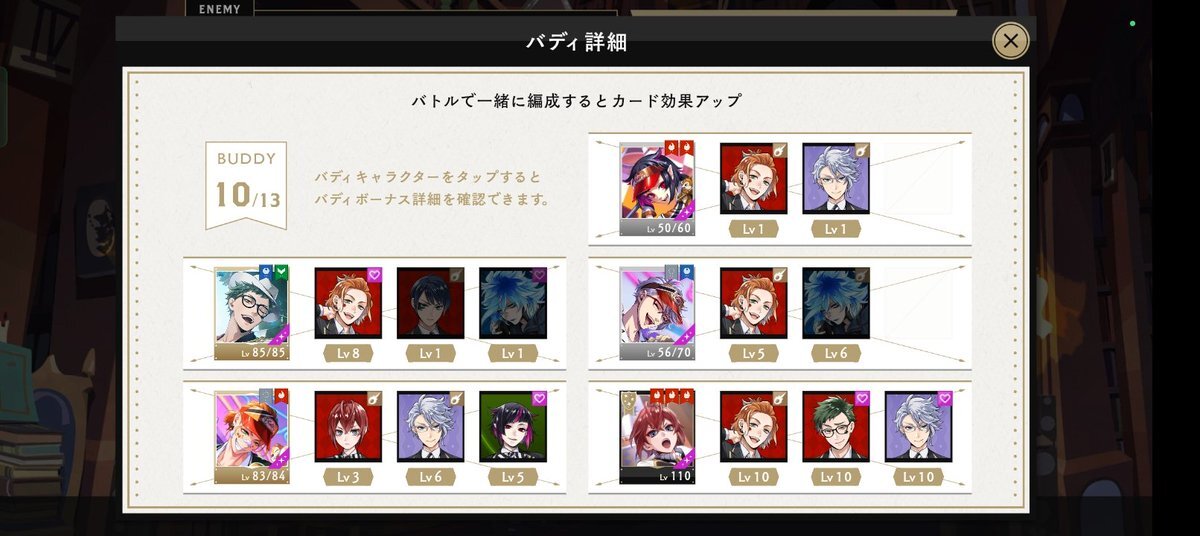This screenshot has height=536, width=1200.
Task: Tap the red-haired buddy icon labeled Lv 3
Action: pos(349,426)
